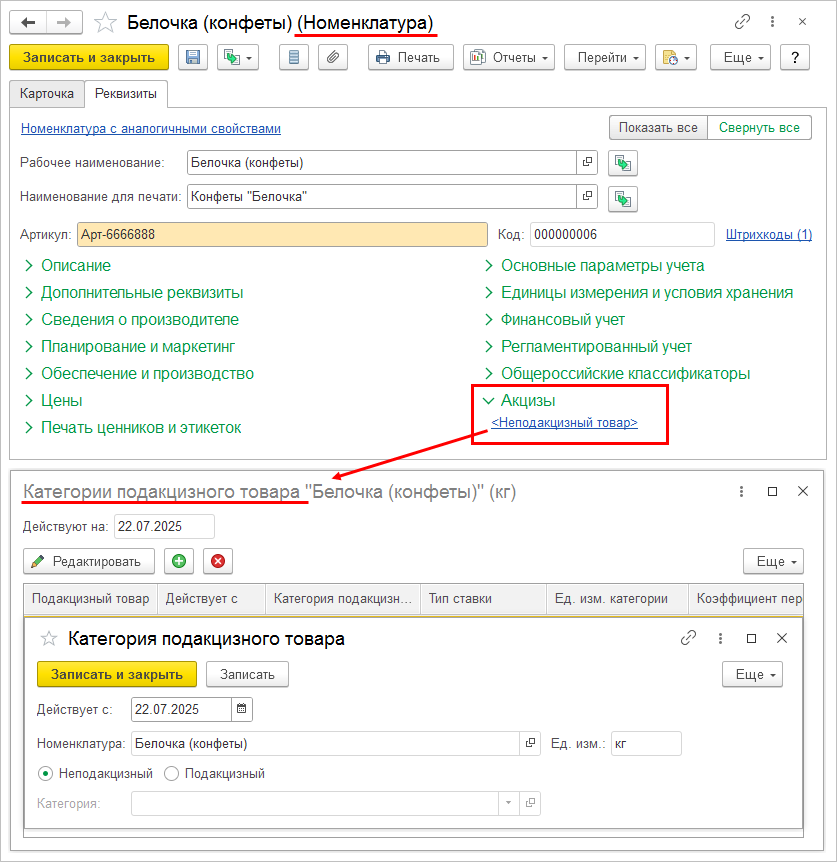The width and height of the screenshot is (837, 862).
Task: Open three-dot menu in Категории подакцизного товара window
Action: 741,491
